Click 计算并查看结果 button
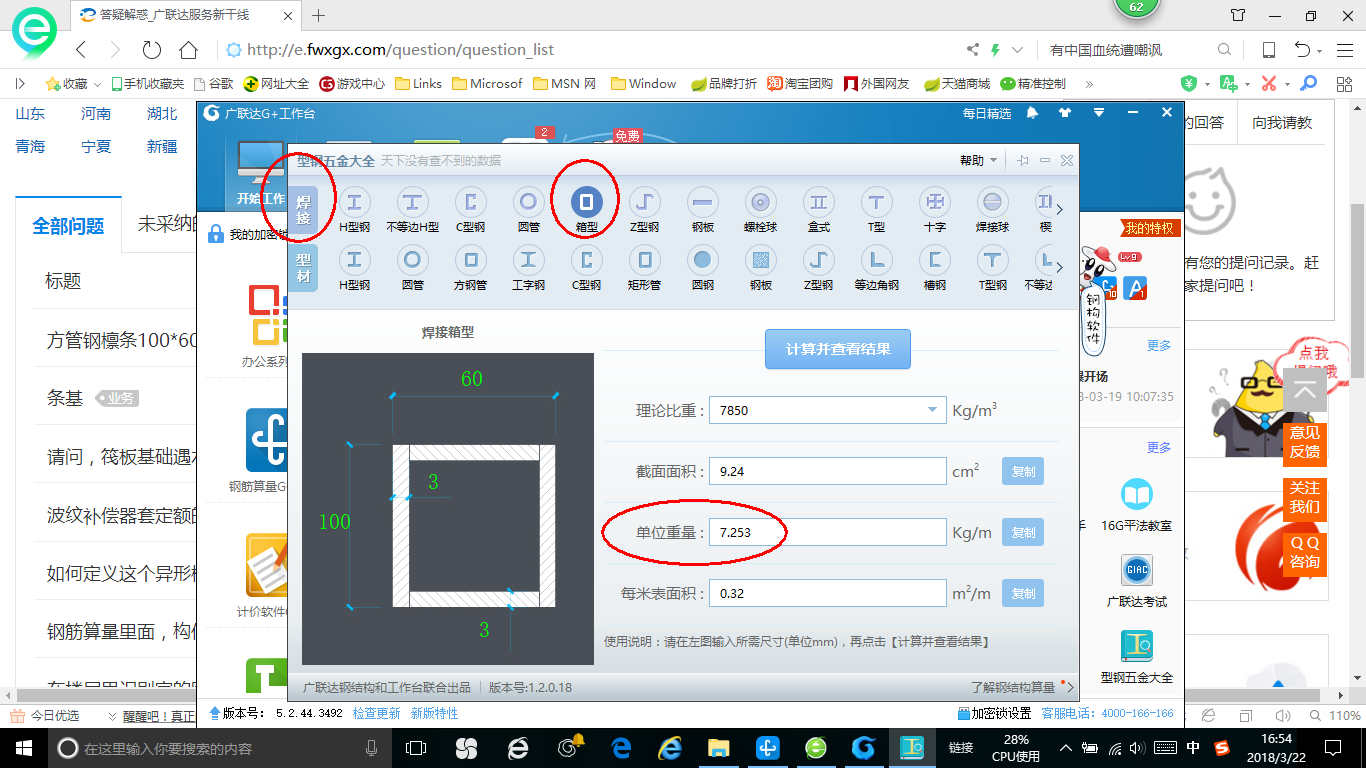Image resolution: width=1366 pixels, height=768 pixels. 838,349
